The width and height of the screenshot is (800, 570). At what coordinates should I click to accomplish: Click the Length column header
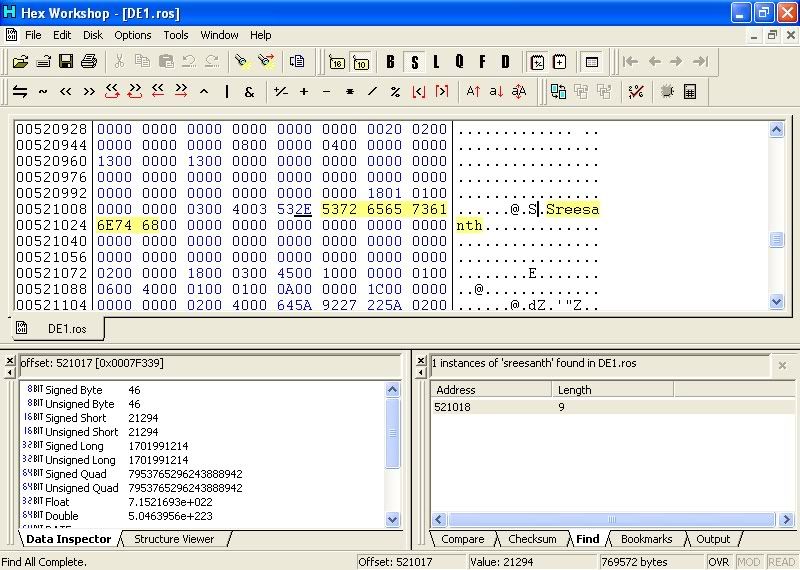(613, 390)
